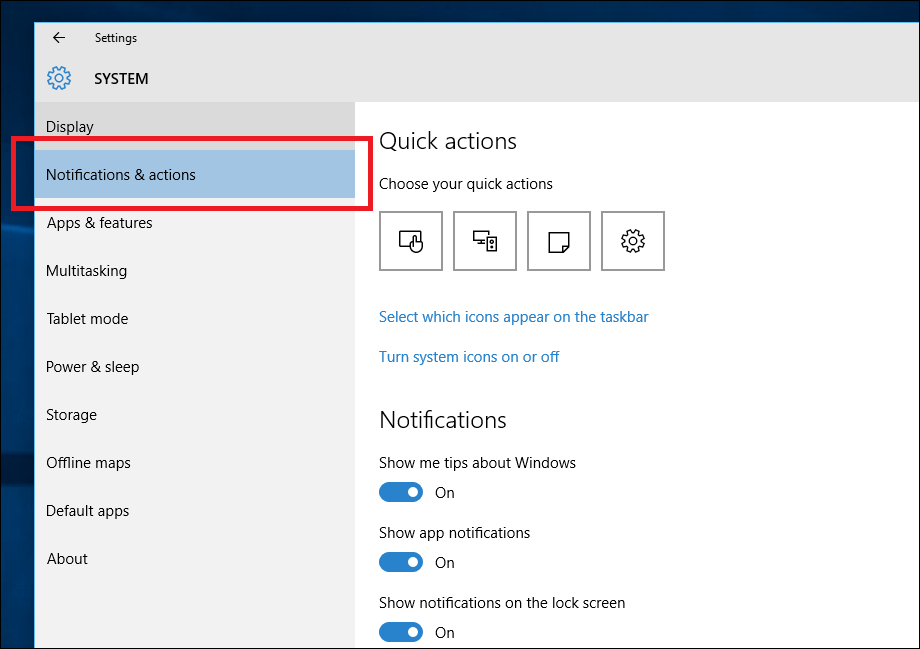Open the About page
Screen dimensions: 920x649
click(x=195, y=559)
